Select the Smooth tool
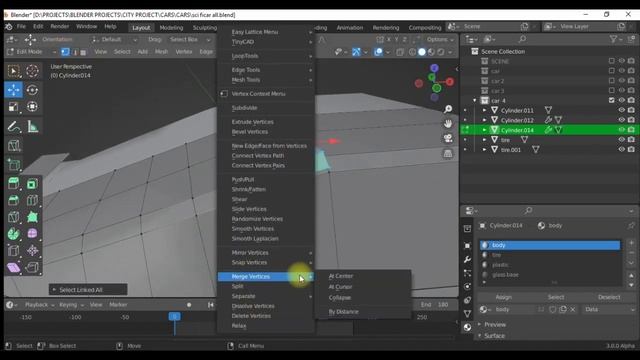The height and width of the screenshot is (360, 640). (x=32, y=234)
